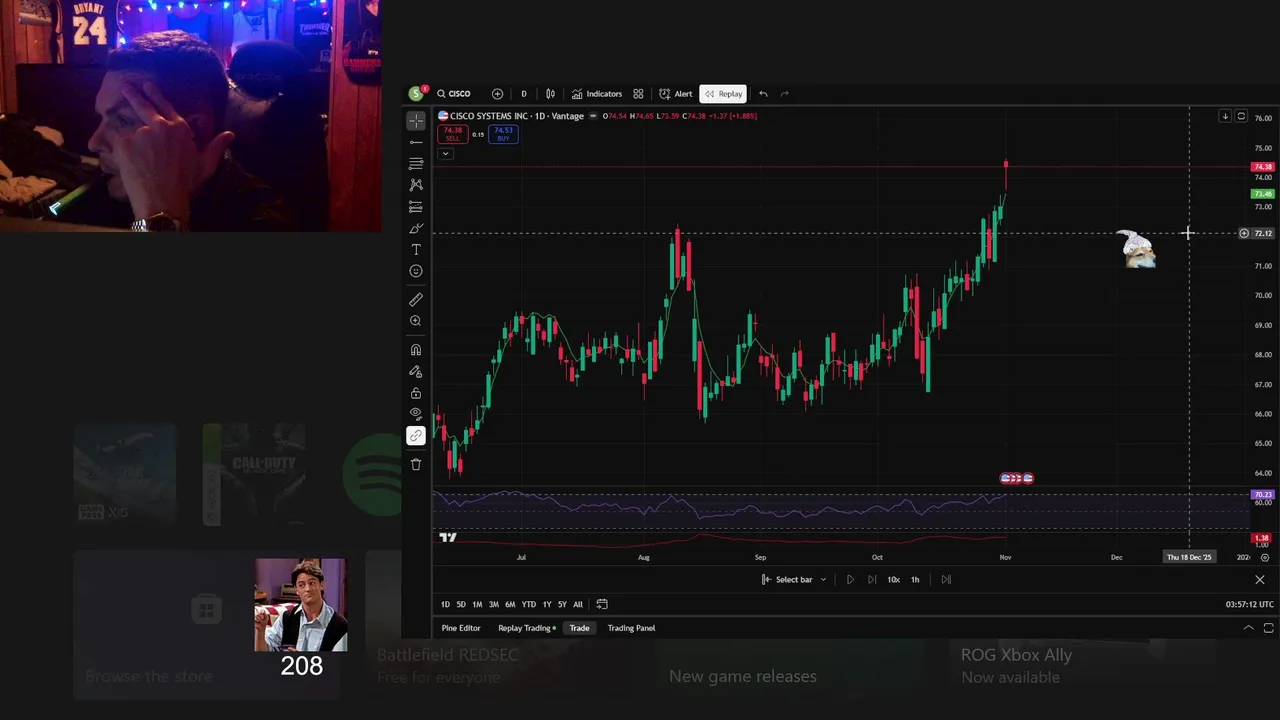Viewport: 1280px width, 720px height.
Task: Change the 1h replay update interval
Action: pyautogui.click(x=915, y=580)
